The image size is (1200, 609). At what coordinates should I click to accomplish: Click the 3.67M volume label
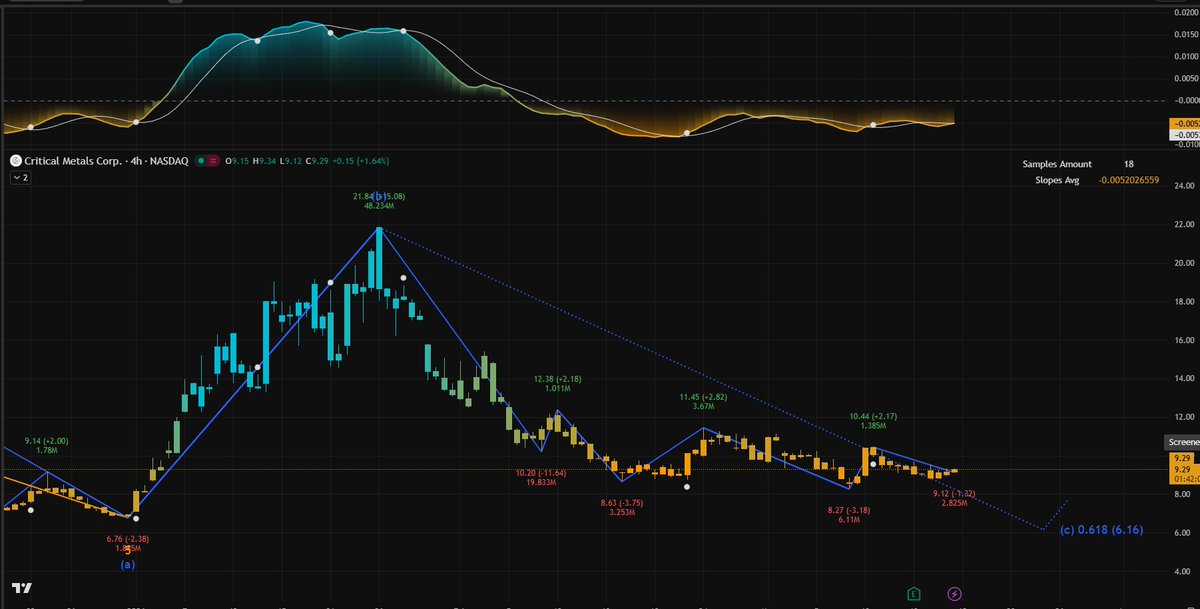tap(704, 406)
